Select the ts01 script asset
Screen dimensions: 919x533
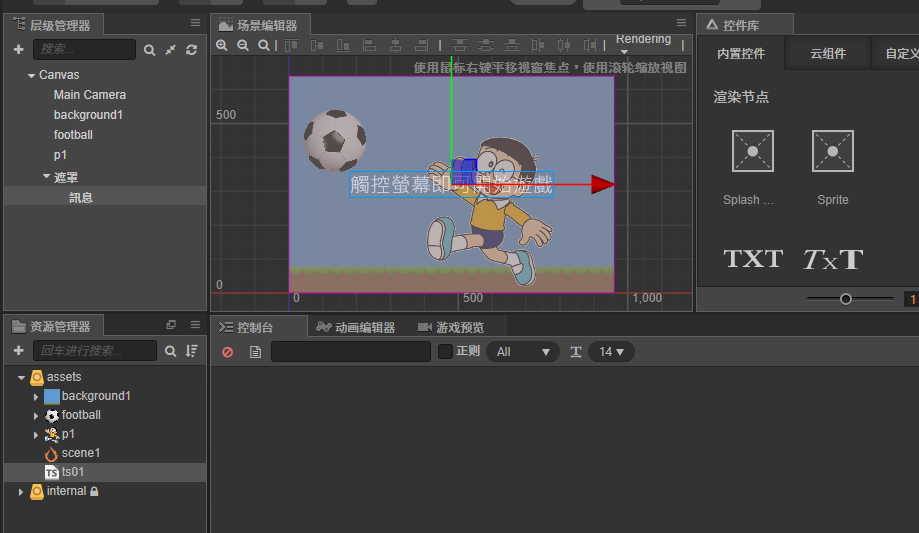coord(73,472)
